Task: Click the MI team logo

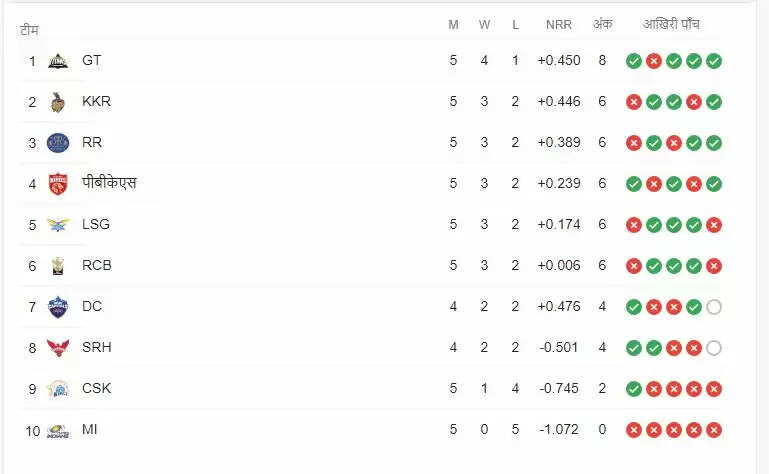Action: (58, 430)
